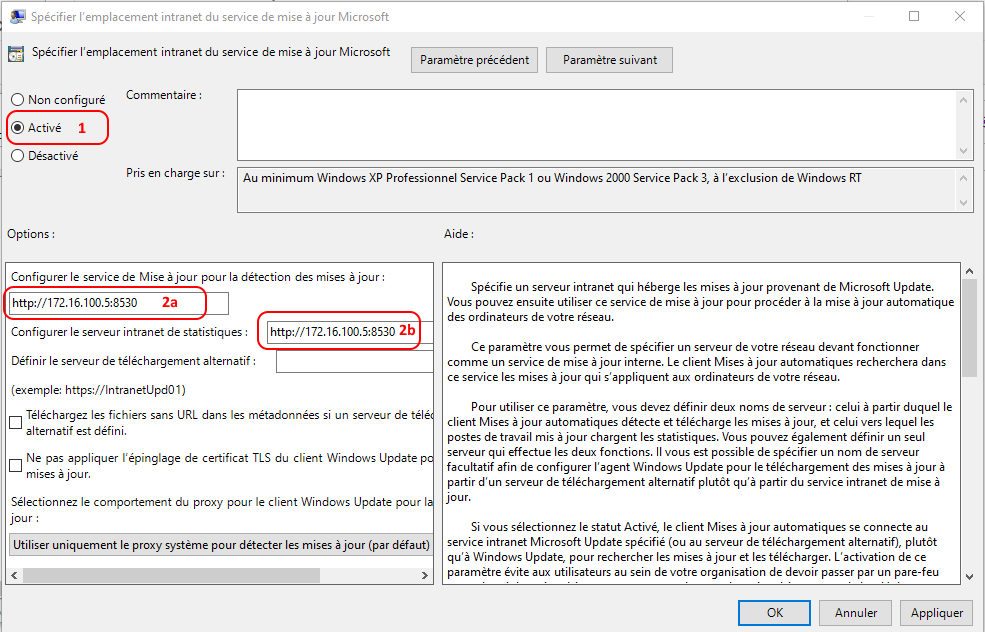Select the 'Non configuré' radio button
This screenshot has width=985, height=632.
click(x=17, y=100)
